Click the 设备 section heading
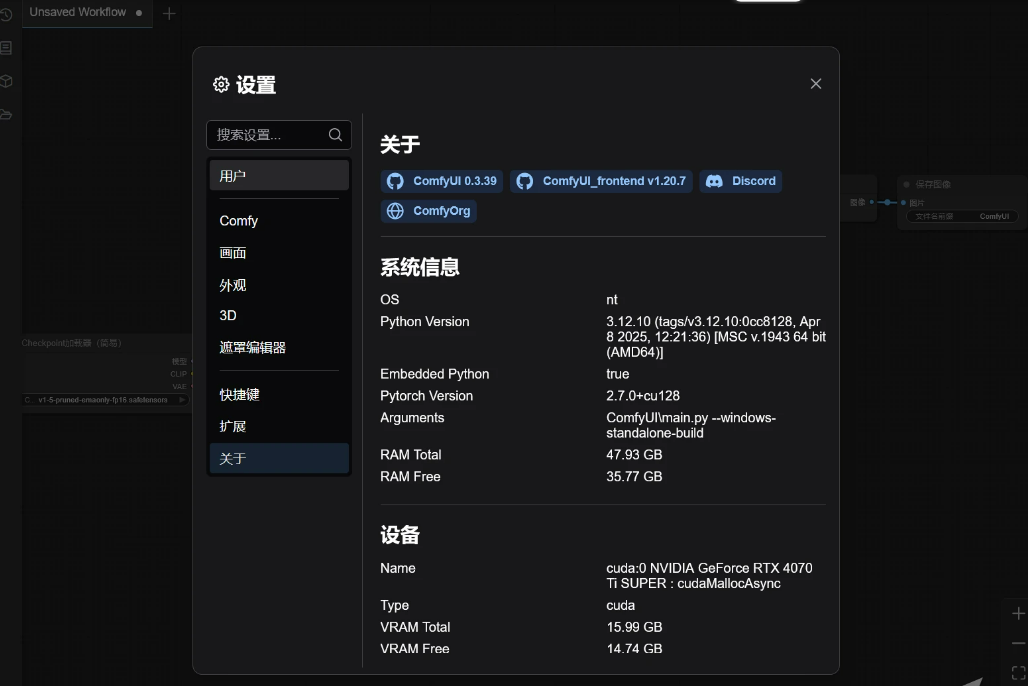This screenshot has width=1028, height=686. tap(400, 535)
